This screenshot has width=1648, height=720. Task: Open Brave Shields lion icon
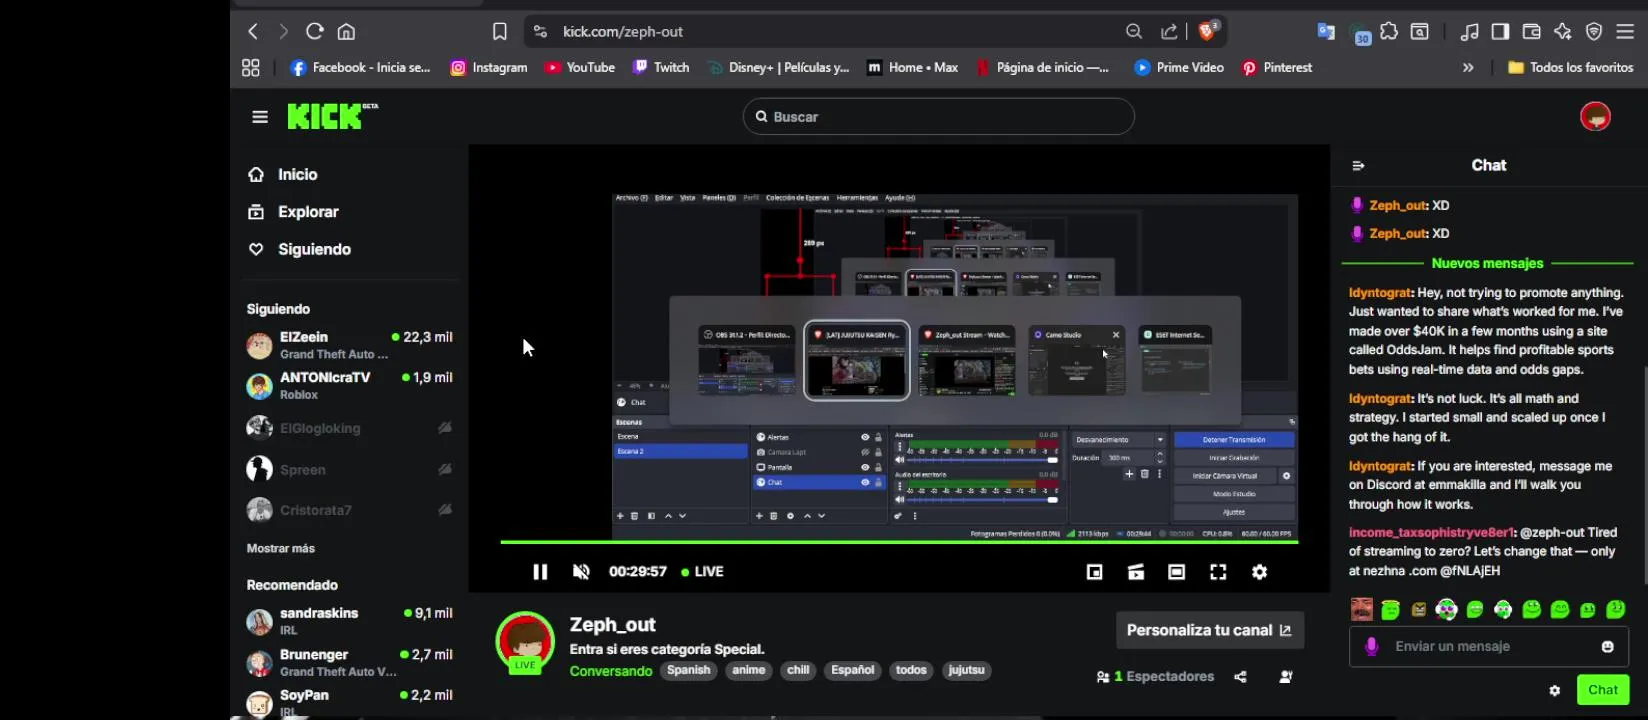tap(1207, 32)
